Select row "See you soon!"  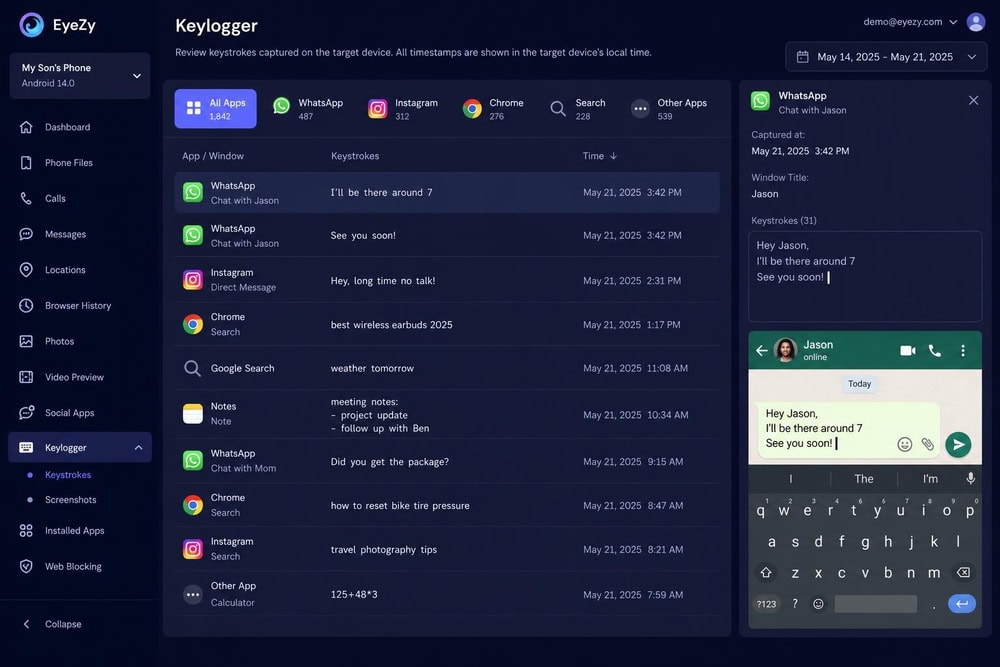pos(446,235)
